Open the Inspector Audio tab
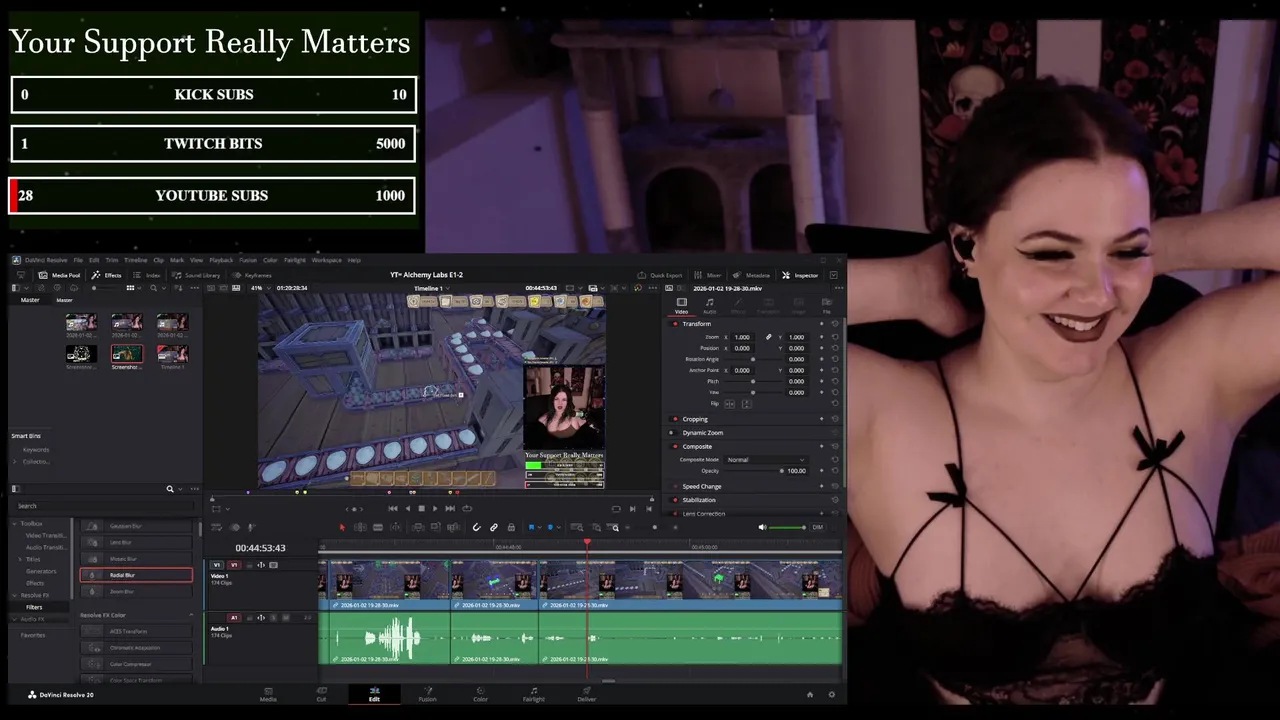This screenshot has height=720, width=1280. click(x=710, y=305)
